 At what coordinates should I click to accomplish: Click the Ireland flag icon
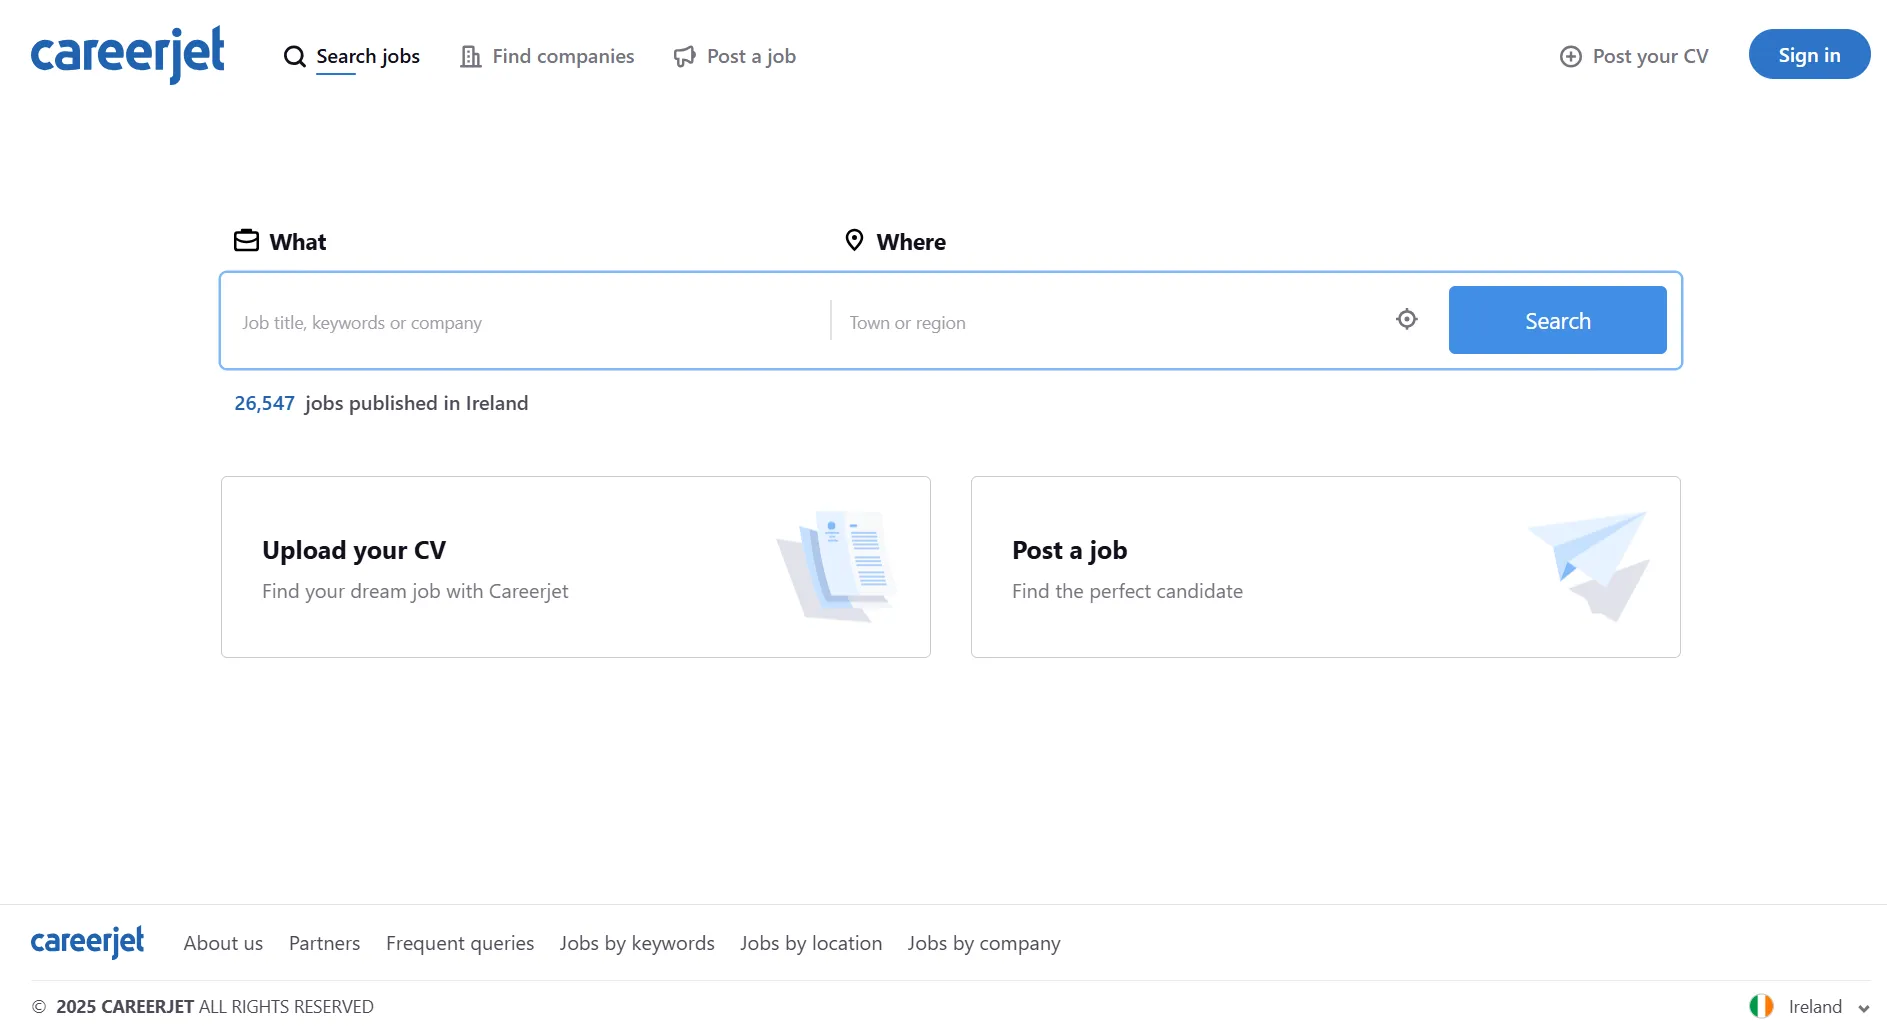tap(1762, 1006)
